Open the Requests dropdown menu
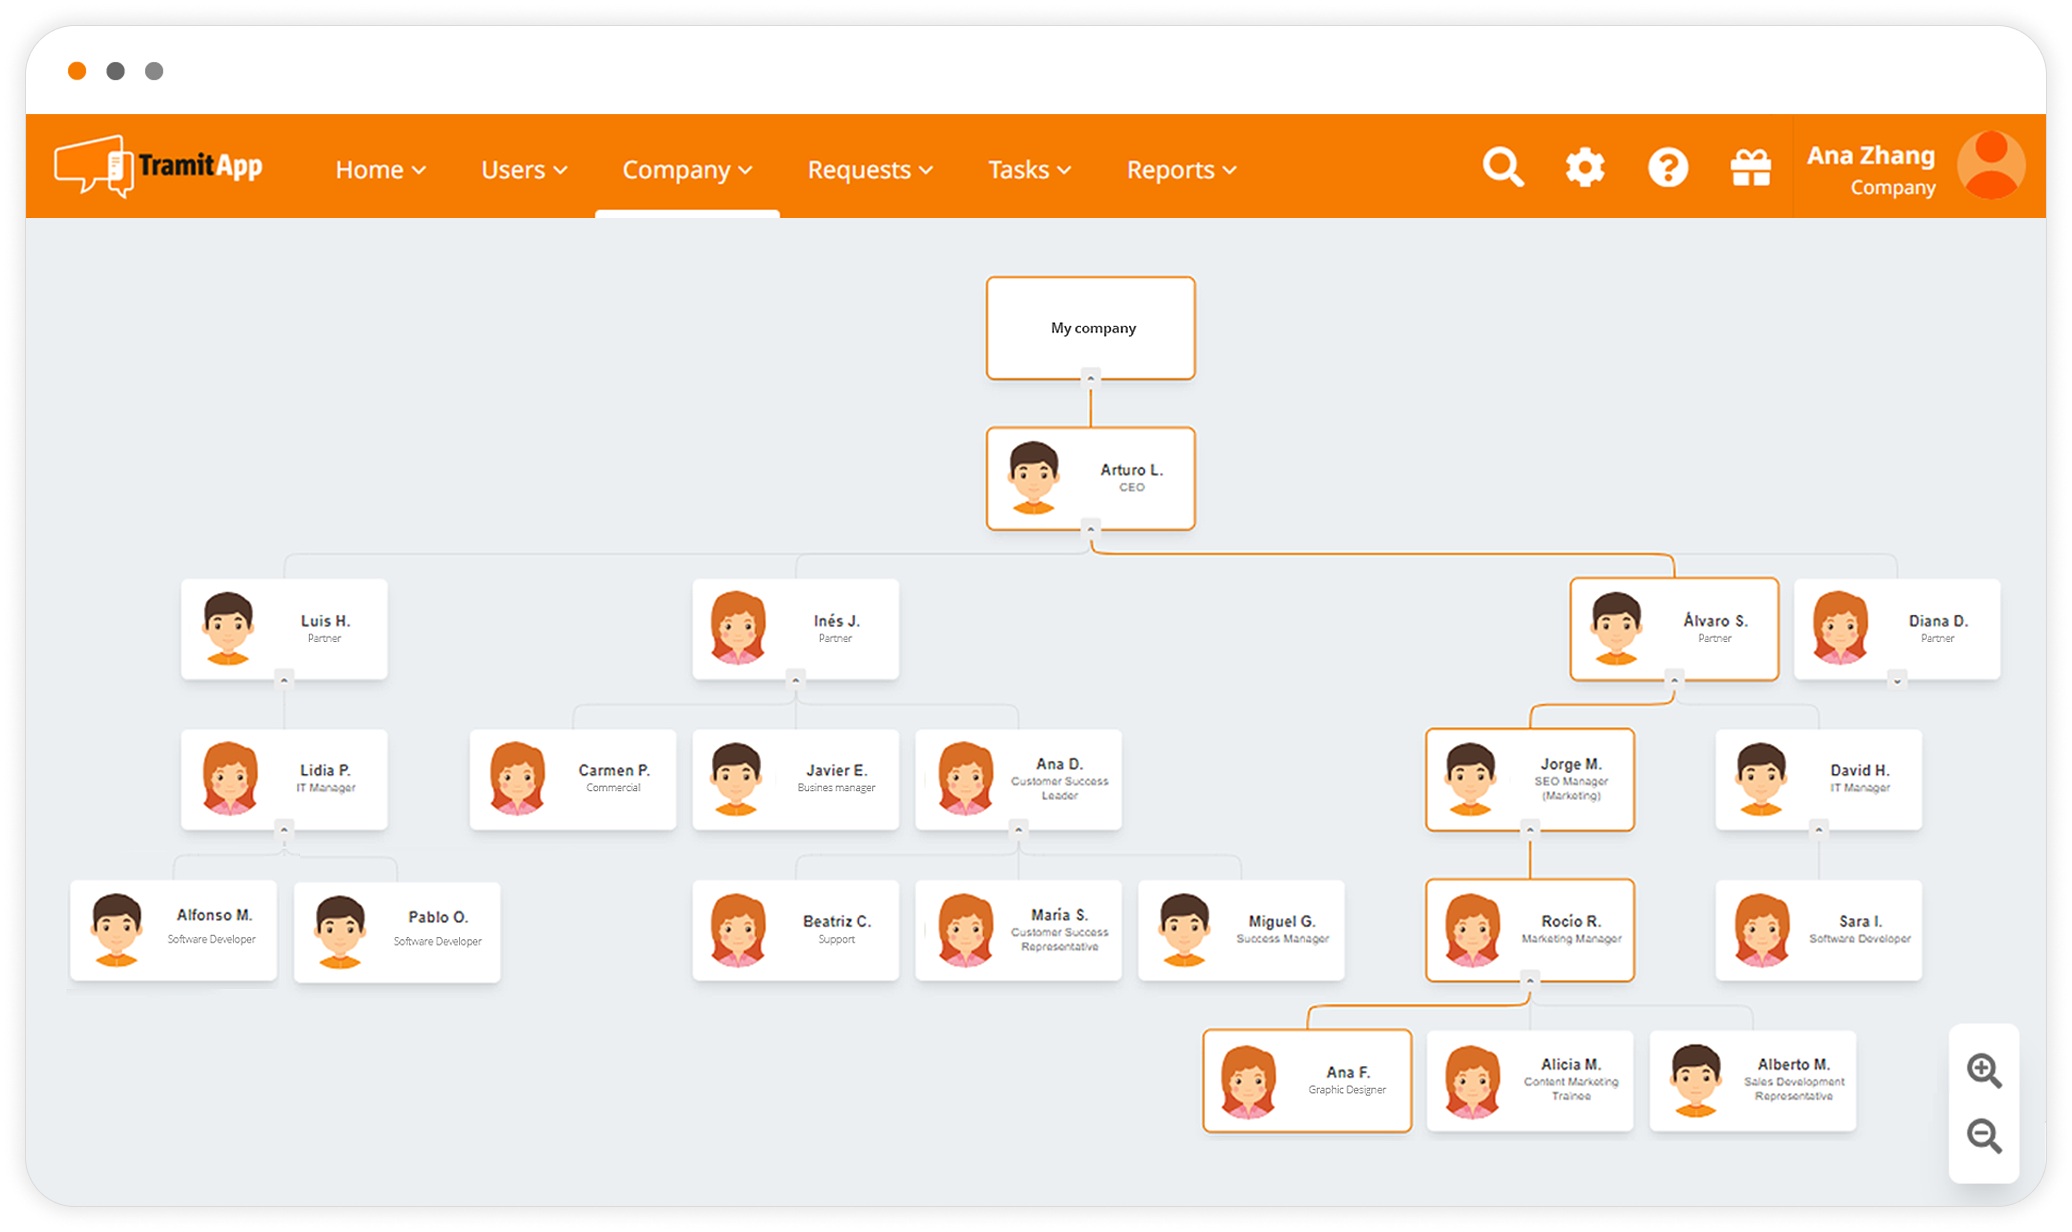2072x1232 pixels. (870, 170)
